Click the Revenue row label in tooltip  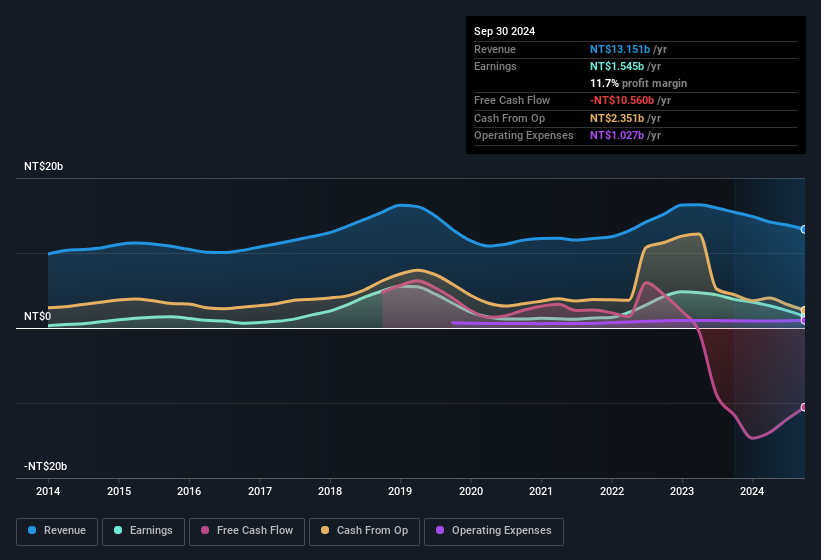pos(495,49)
